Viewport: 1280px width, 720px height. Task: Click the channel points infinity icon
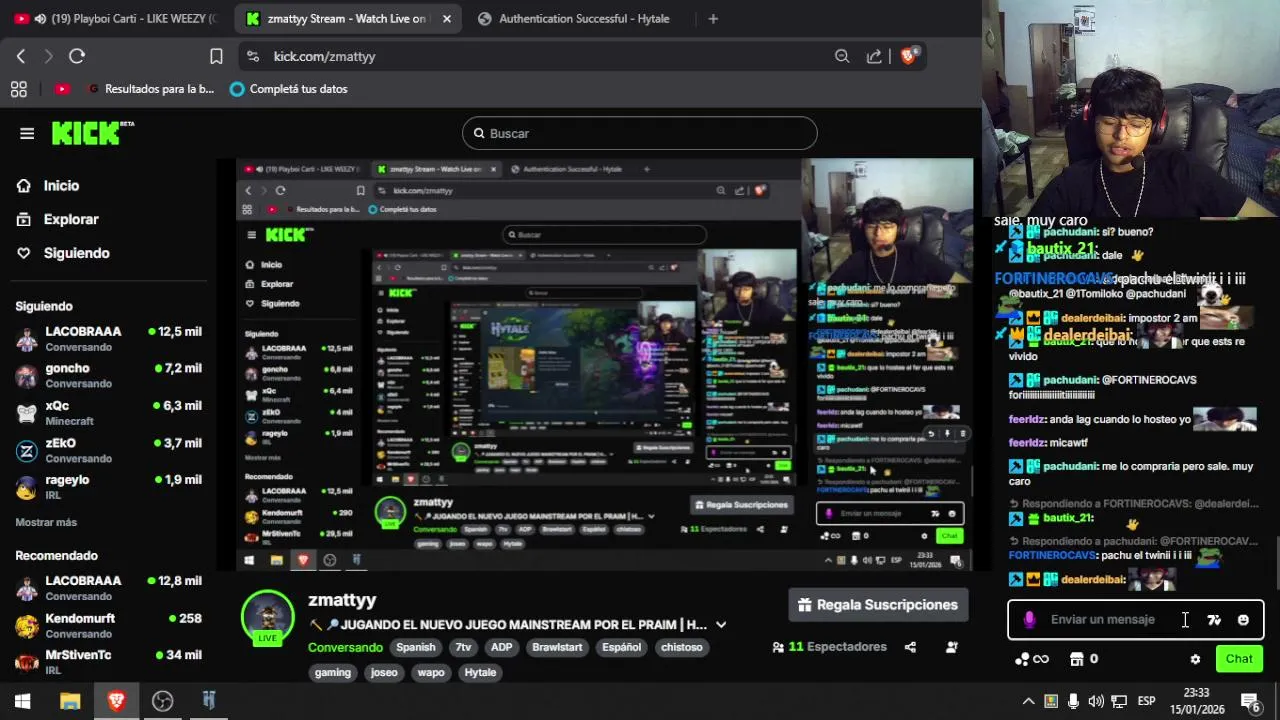pos(1032,659)
